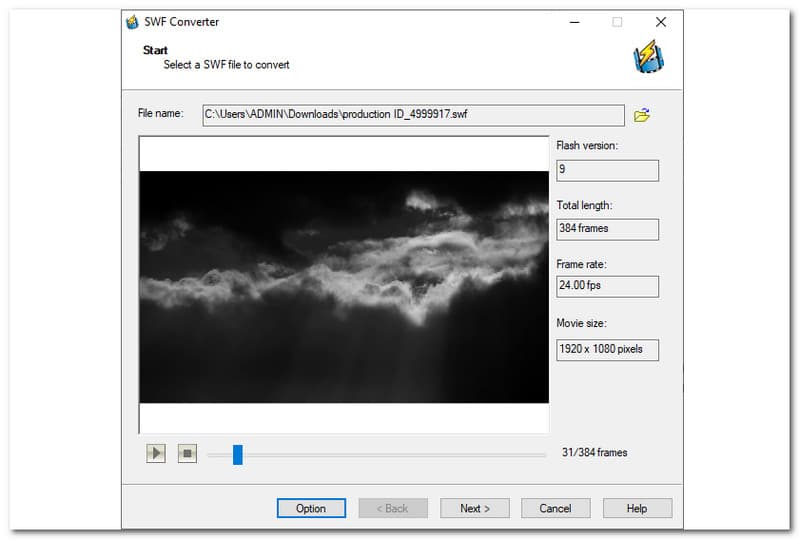Click the Next > button
800x540 pixels.
coord(475,508)
